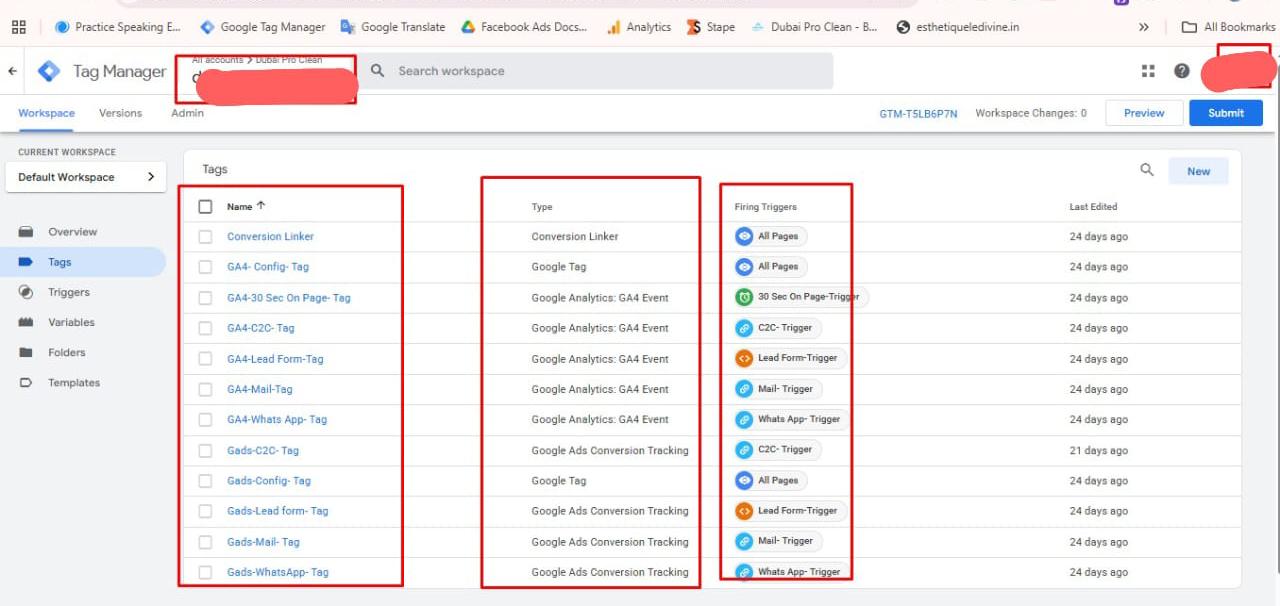This screenshot has height=606, width=1280.
Task: Switch to the Admin tab
Action: 187,113
